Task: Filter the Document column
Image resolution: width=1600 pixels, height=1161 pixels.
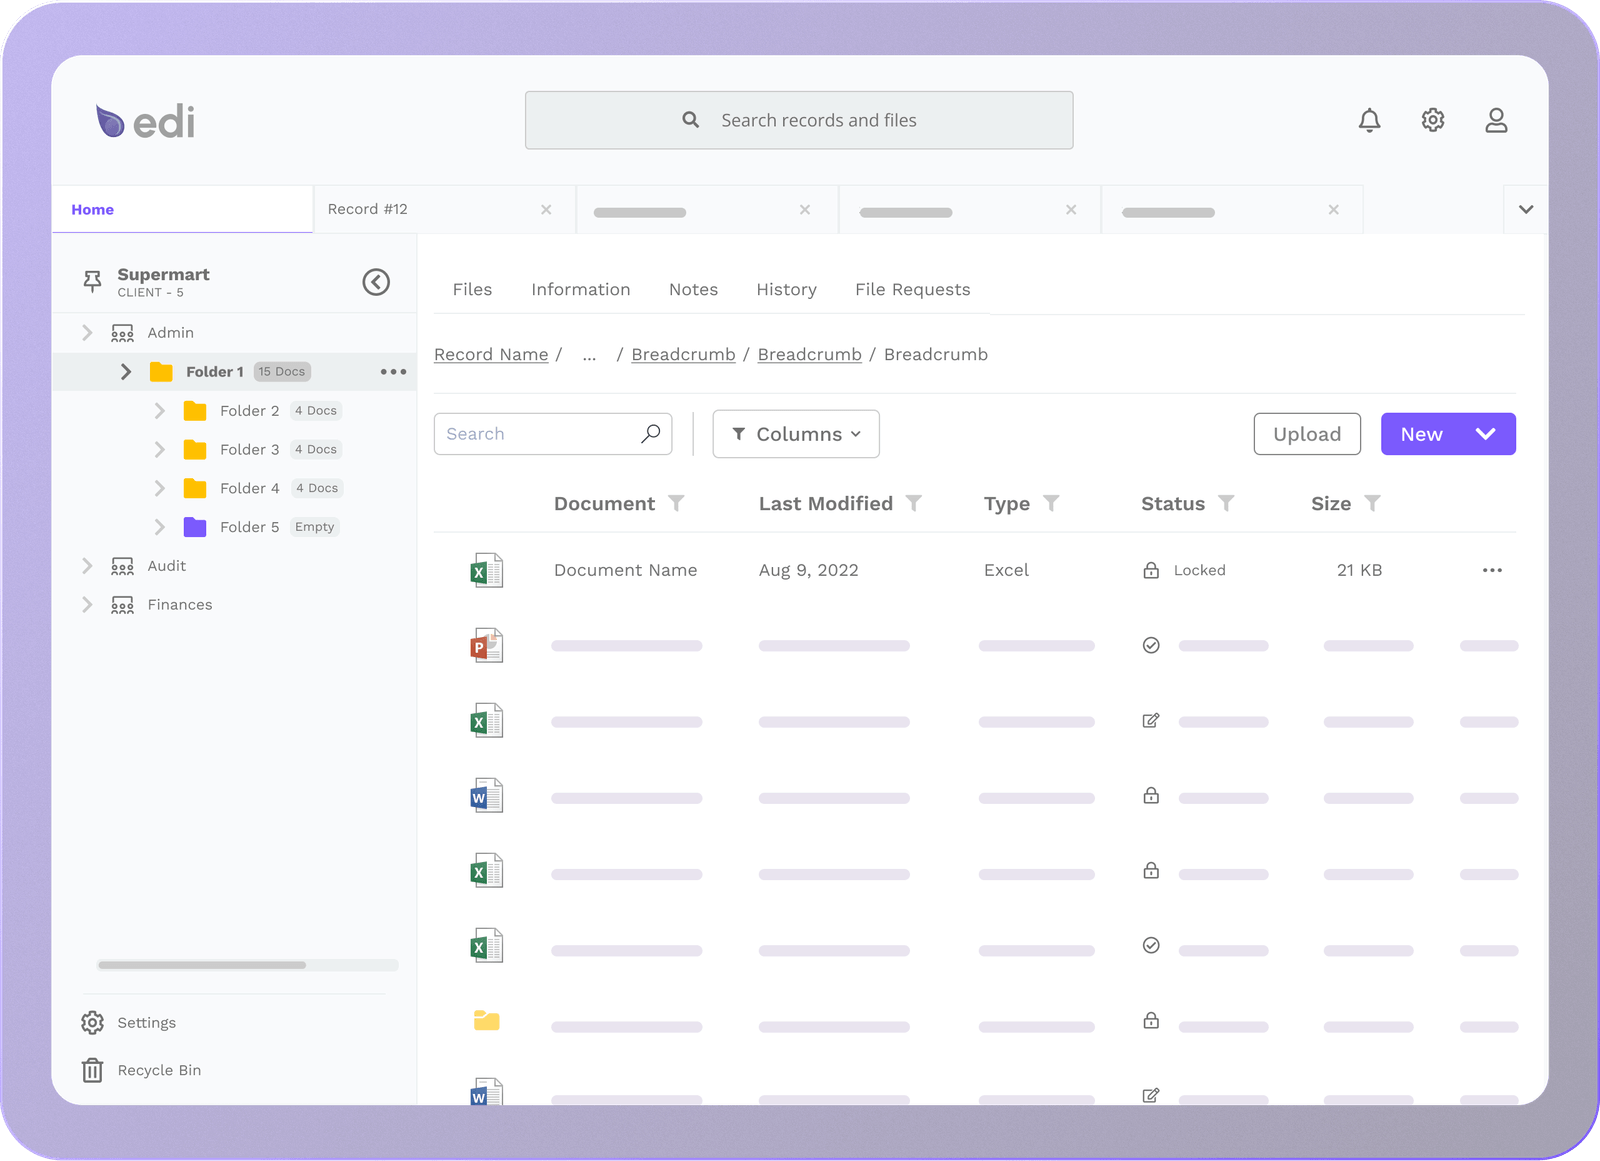Action: 676,503
